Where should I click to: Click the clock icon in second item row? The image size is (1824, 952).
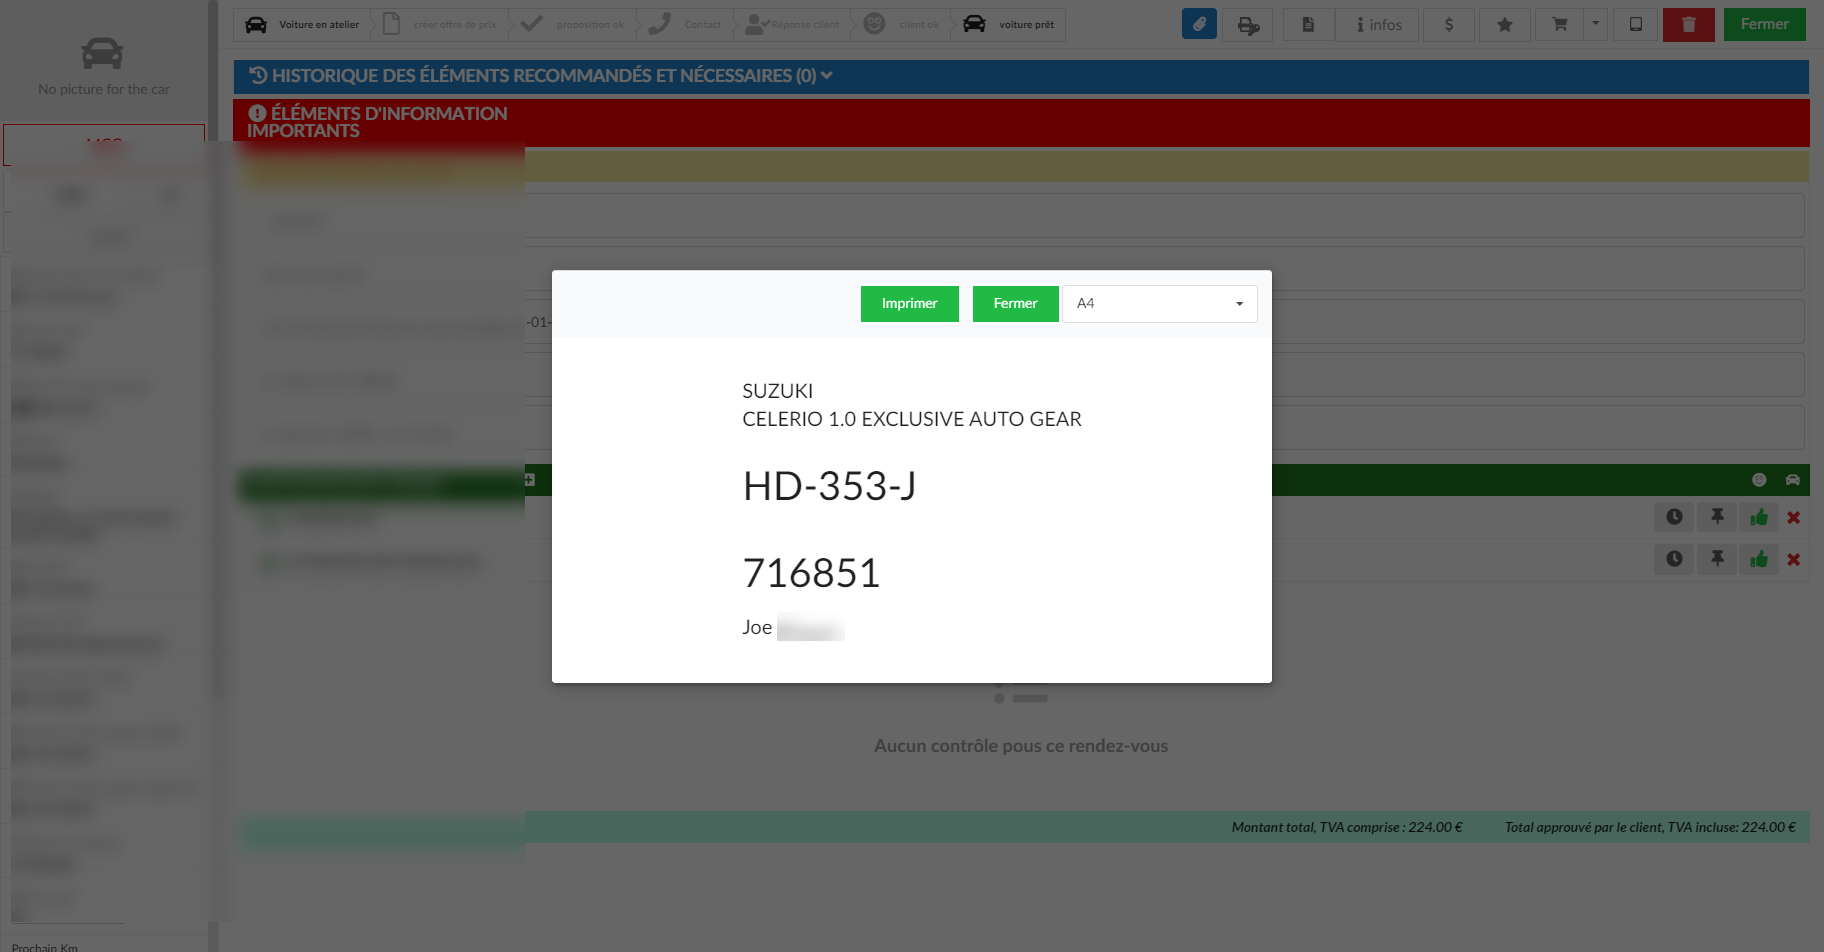coord(1674,559)
